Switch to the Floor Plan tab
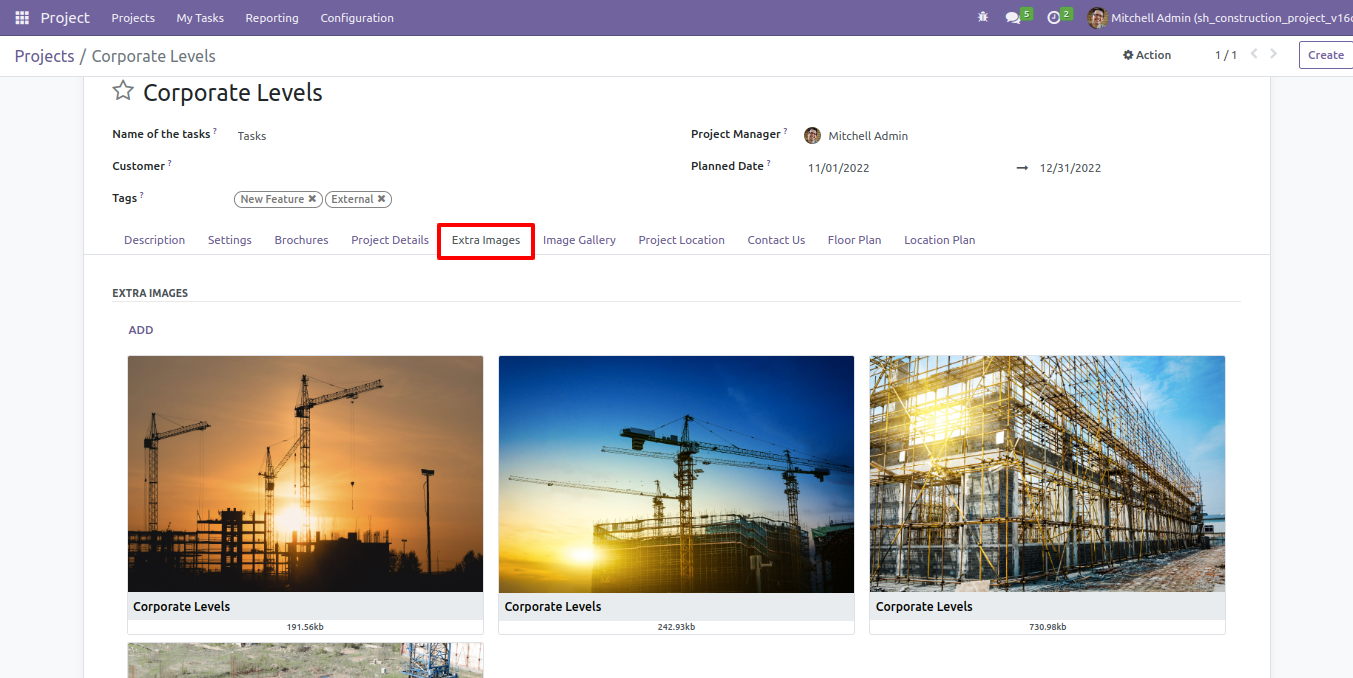This screenshot has width=1353, height=678. pyautogui.click(x=854, y=240)
